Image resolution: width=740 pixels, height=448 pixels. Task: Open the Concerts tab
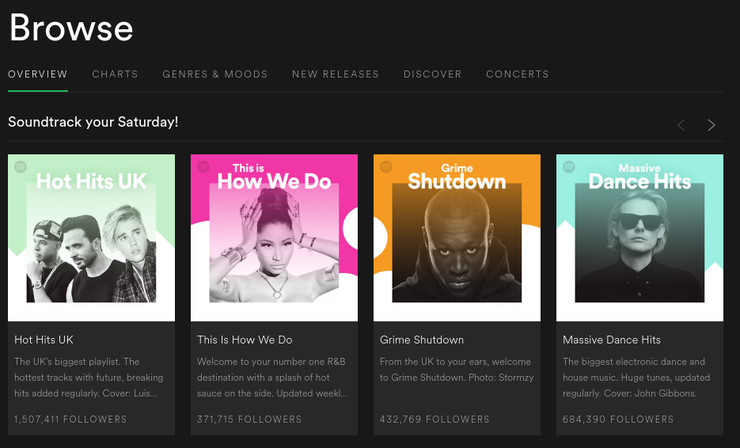[517, 74]
